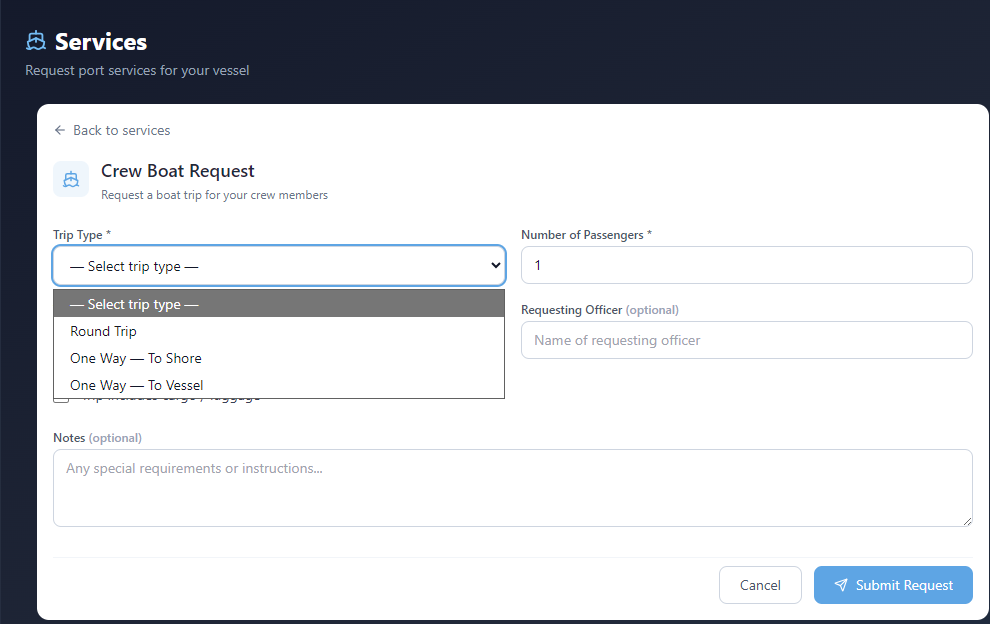The height and width of the screenshot is (624, 990).
Task: Click the Notes text area resize handle
Action: coord(967,521)
